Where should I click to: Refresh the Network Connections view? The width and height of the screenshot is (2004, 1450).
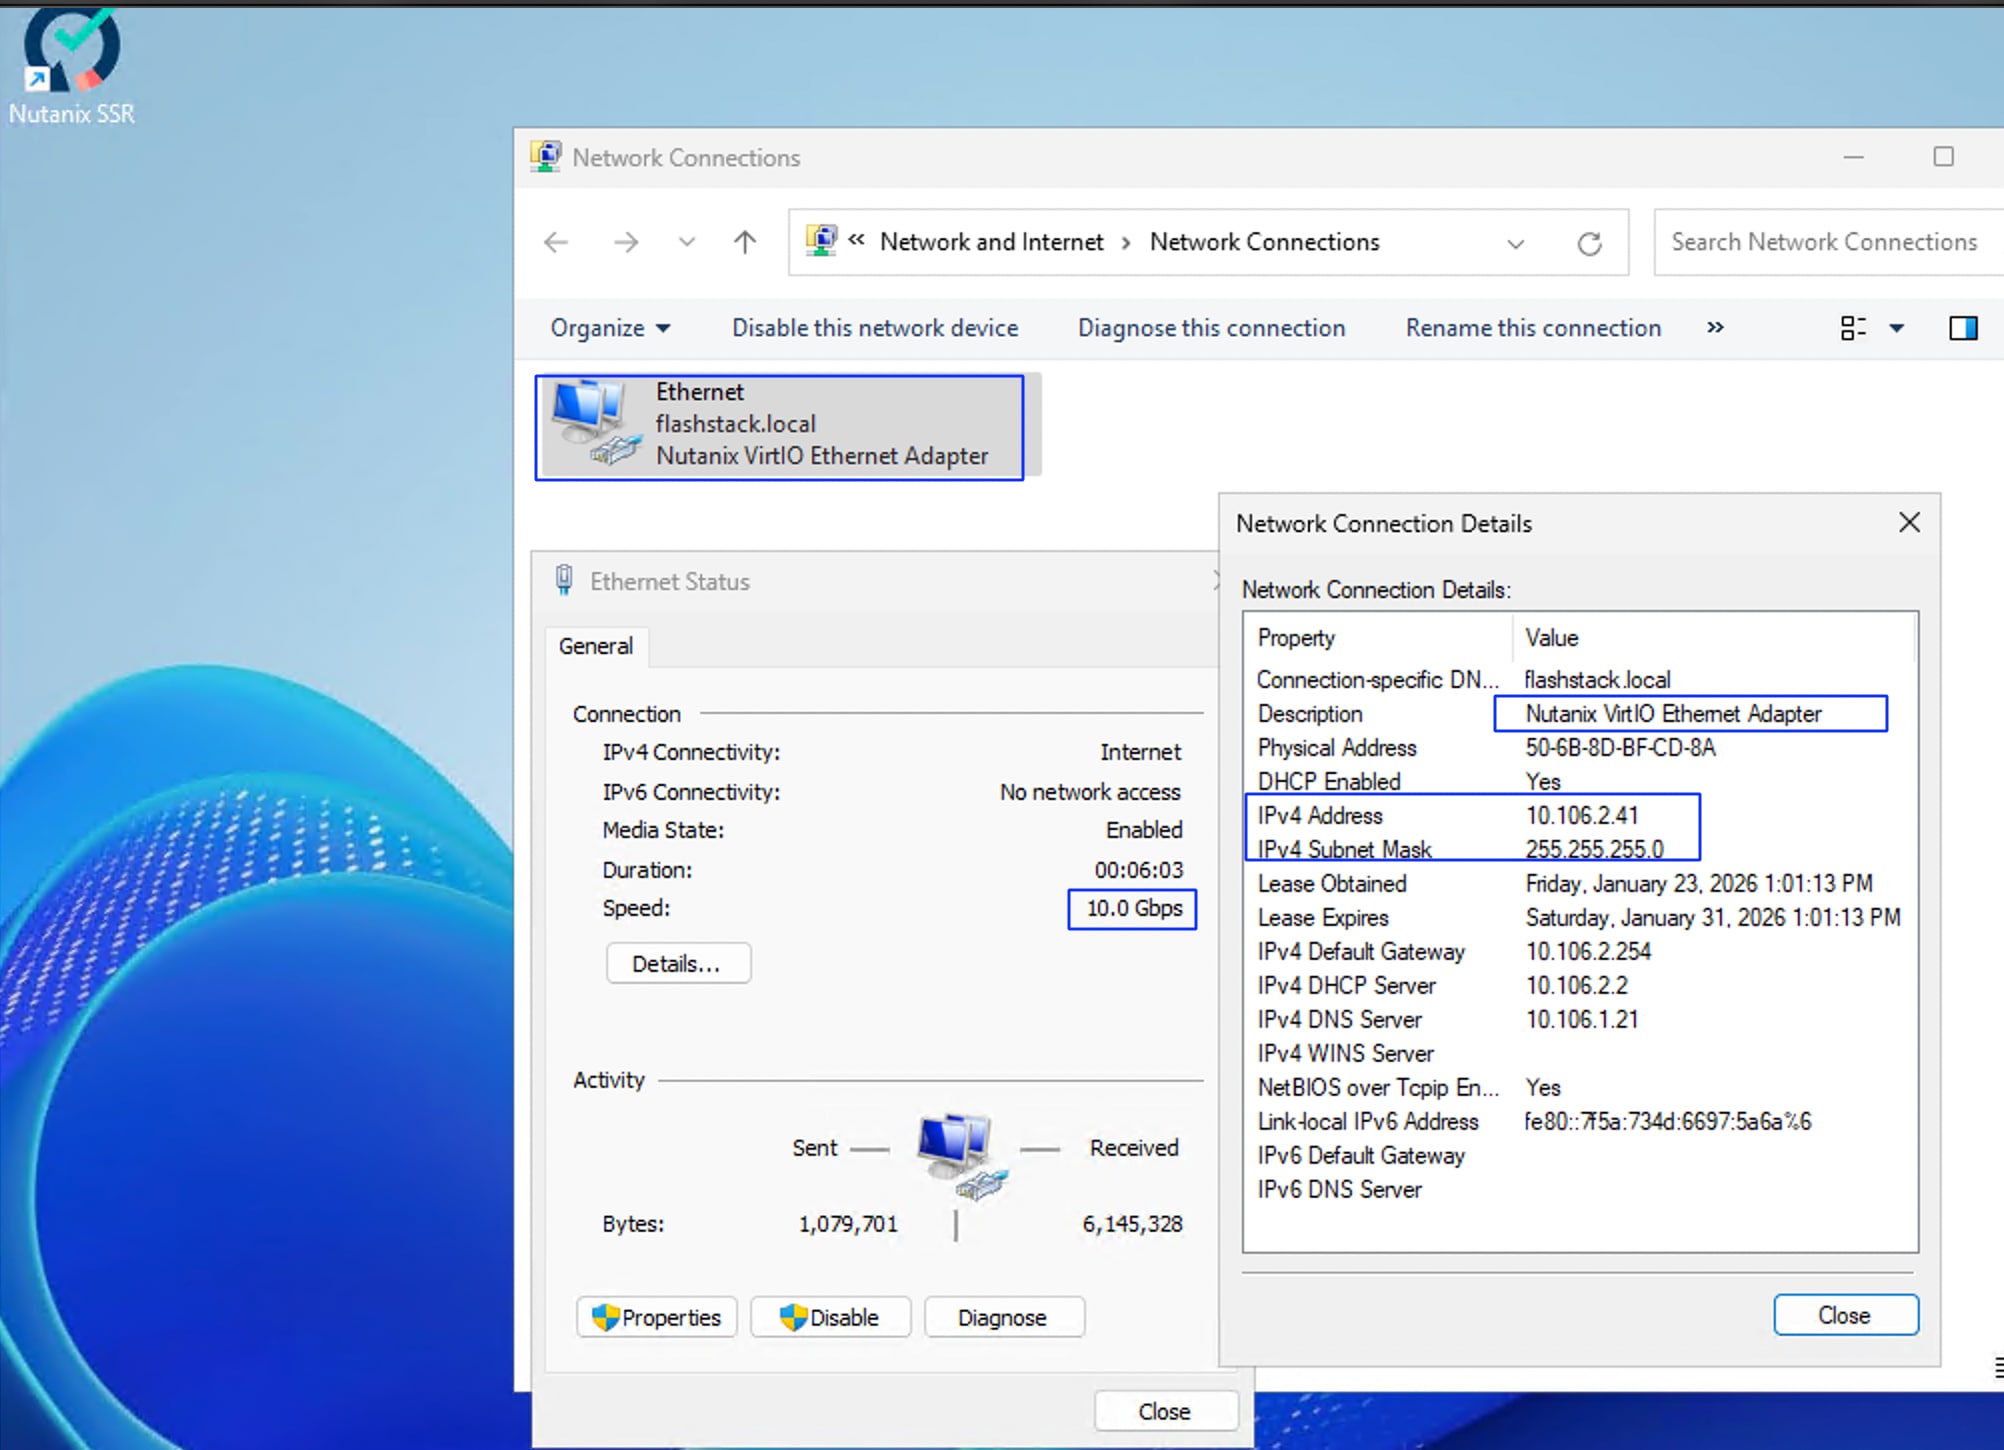click(x=1590, y=242)
